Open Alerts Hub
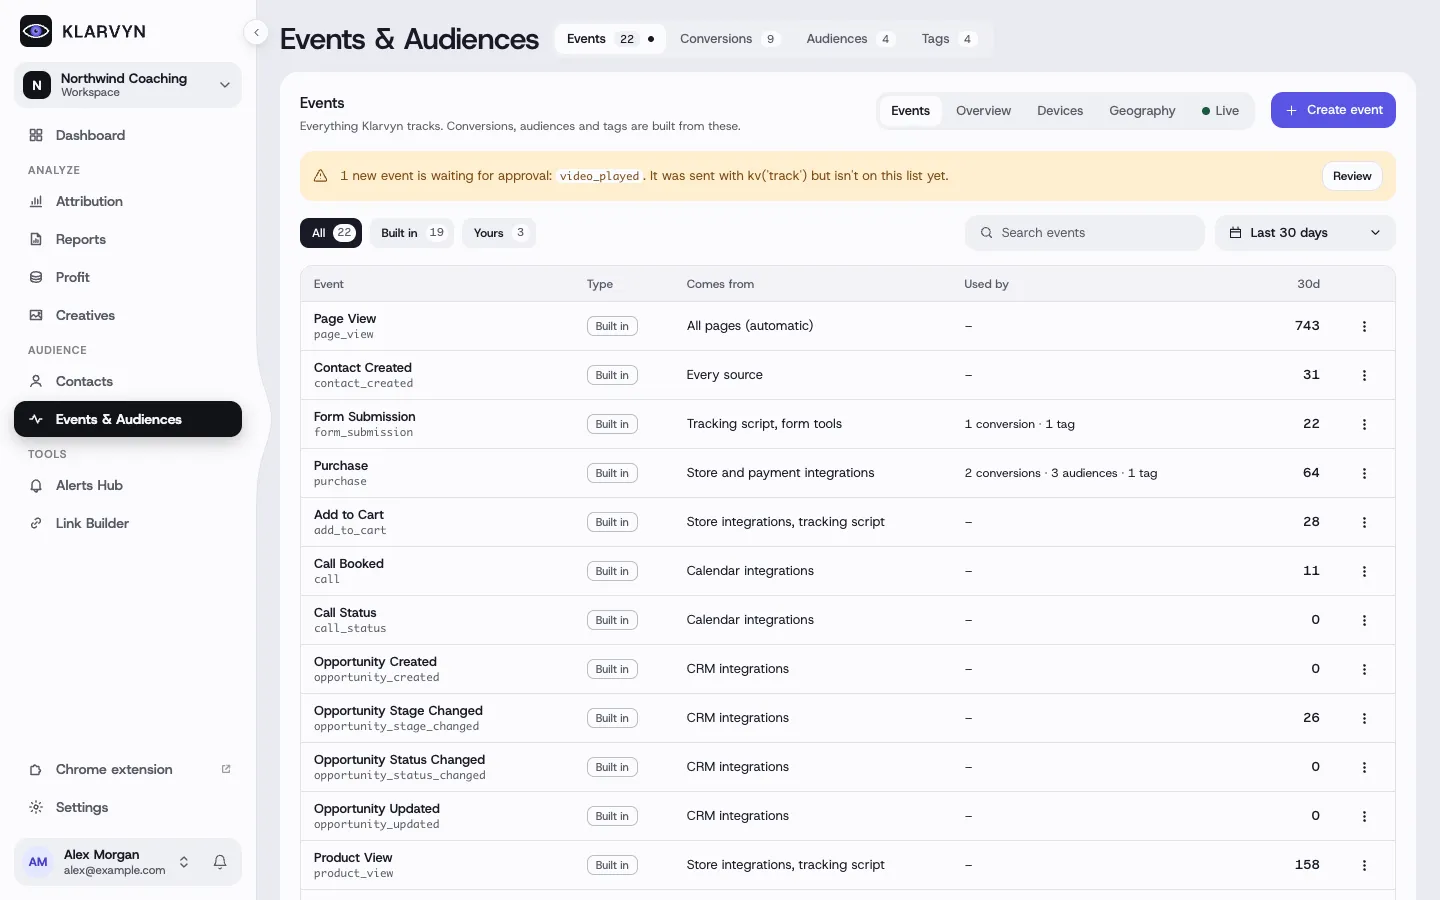 click(128, 485)
